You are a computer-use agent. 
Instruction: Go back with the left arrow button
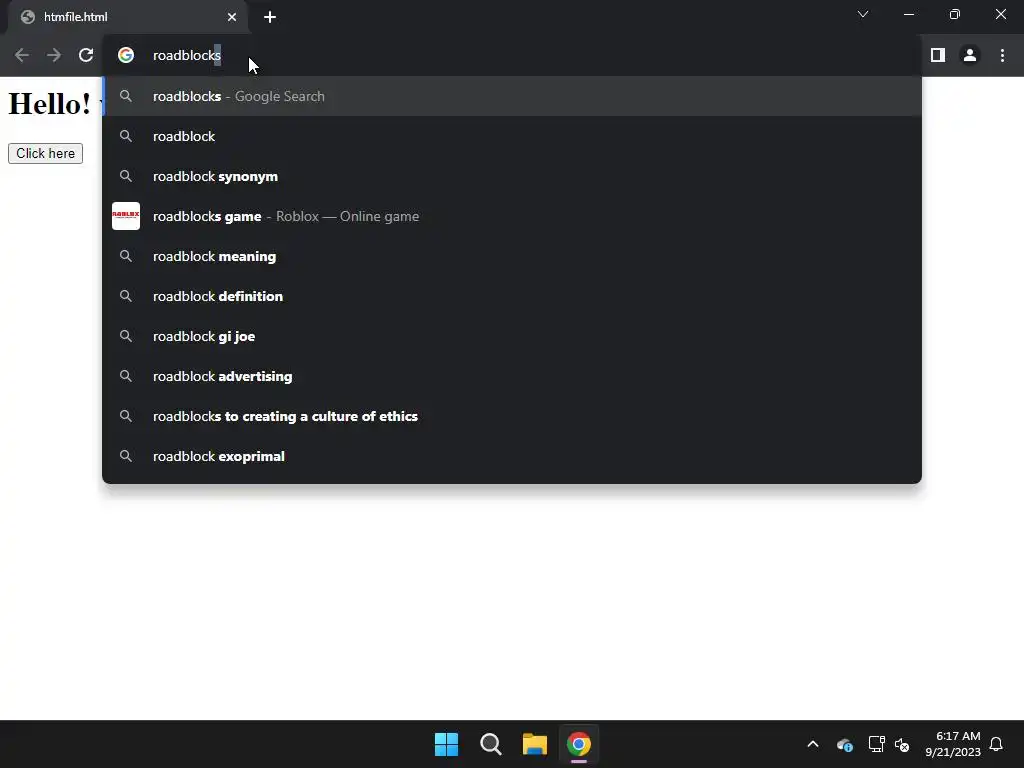22,56
